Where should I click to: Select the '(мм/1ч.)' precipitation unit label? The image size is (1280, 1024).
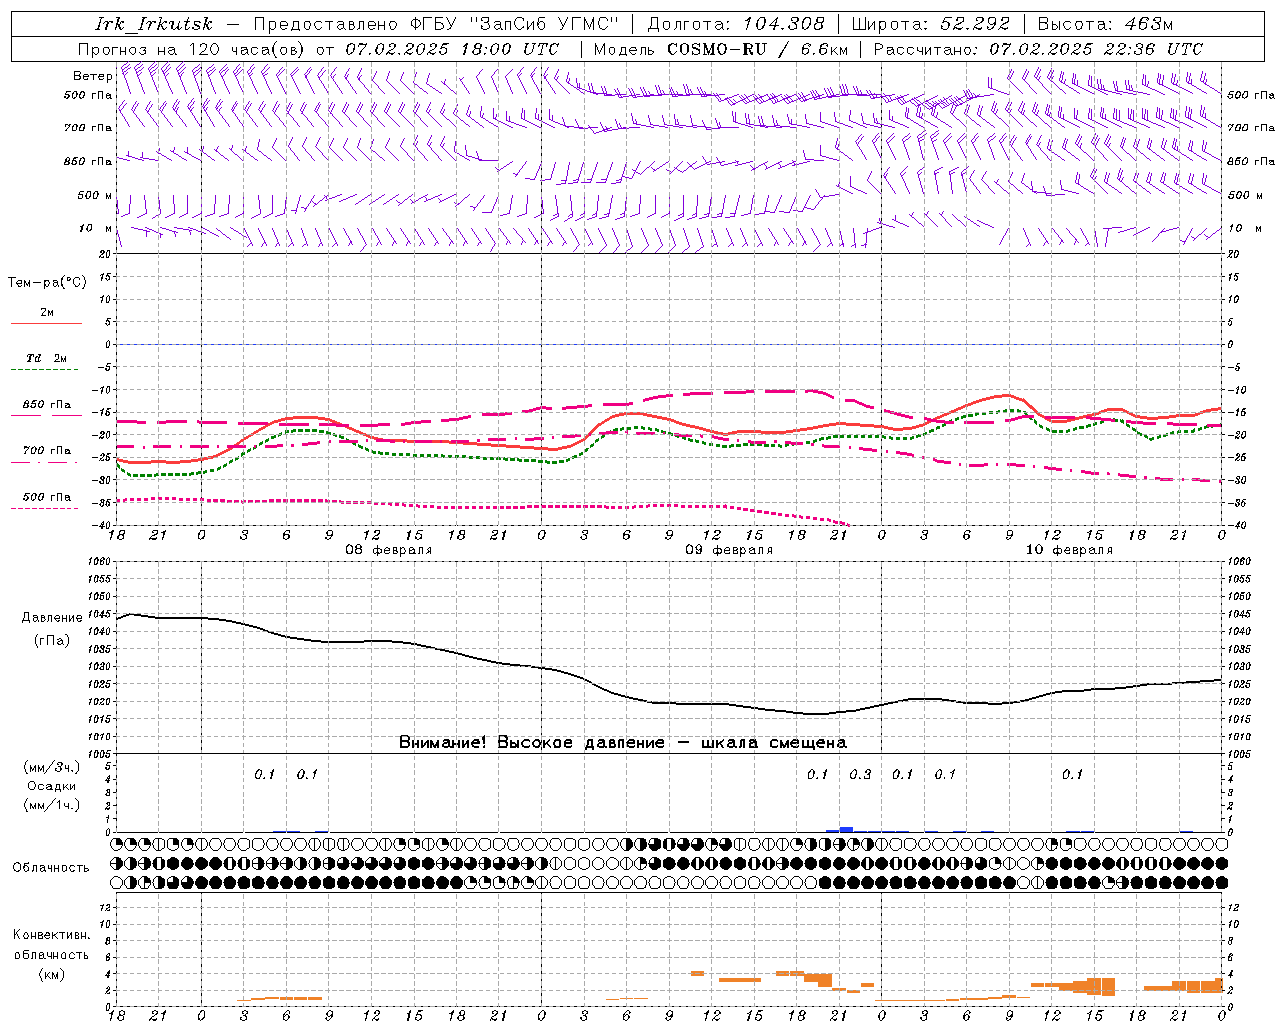(52, 805)
